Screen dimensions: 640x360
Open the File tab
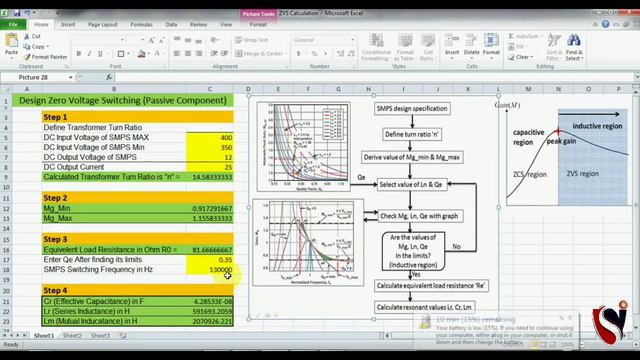13,24
